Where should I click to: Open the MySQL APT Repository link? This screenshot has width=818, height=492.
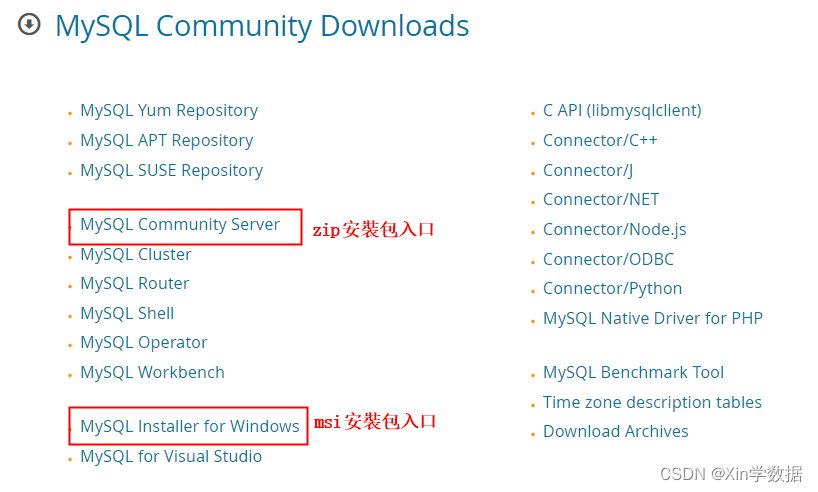[166, 140]
